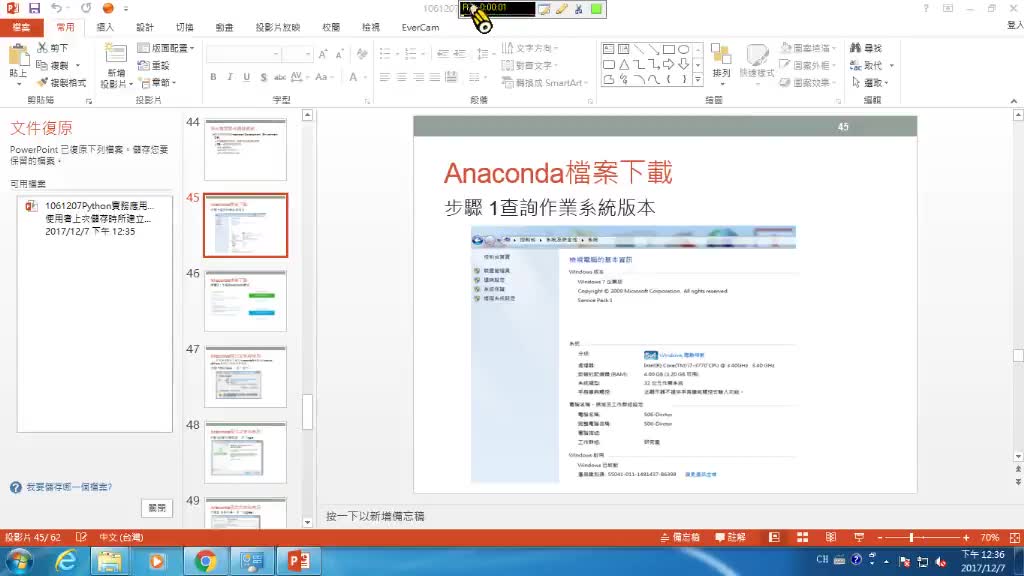
Task: Decrease font size with smaller A icon
Action: click(x=339, y=54)
